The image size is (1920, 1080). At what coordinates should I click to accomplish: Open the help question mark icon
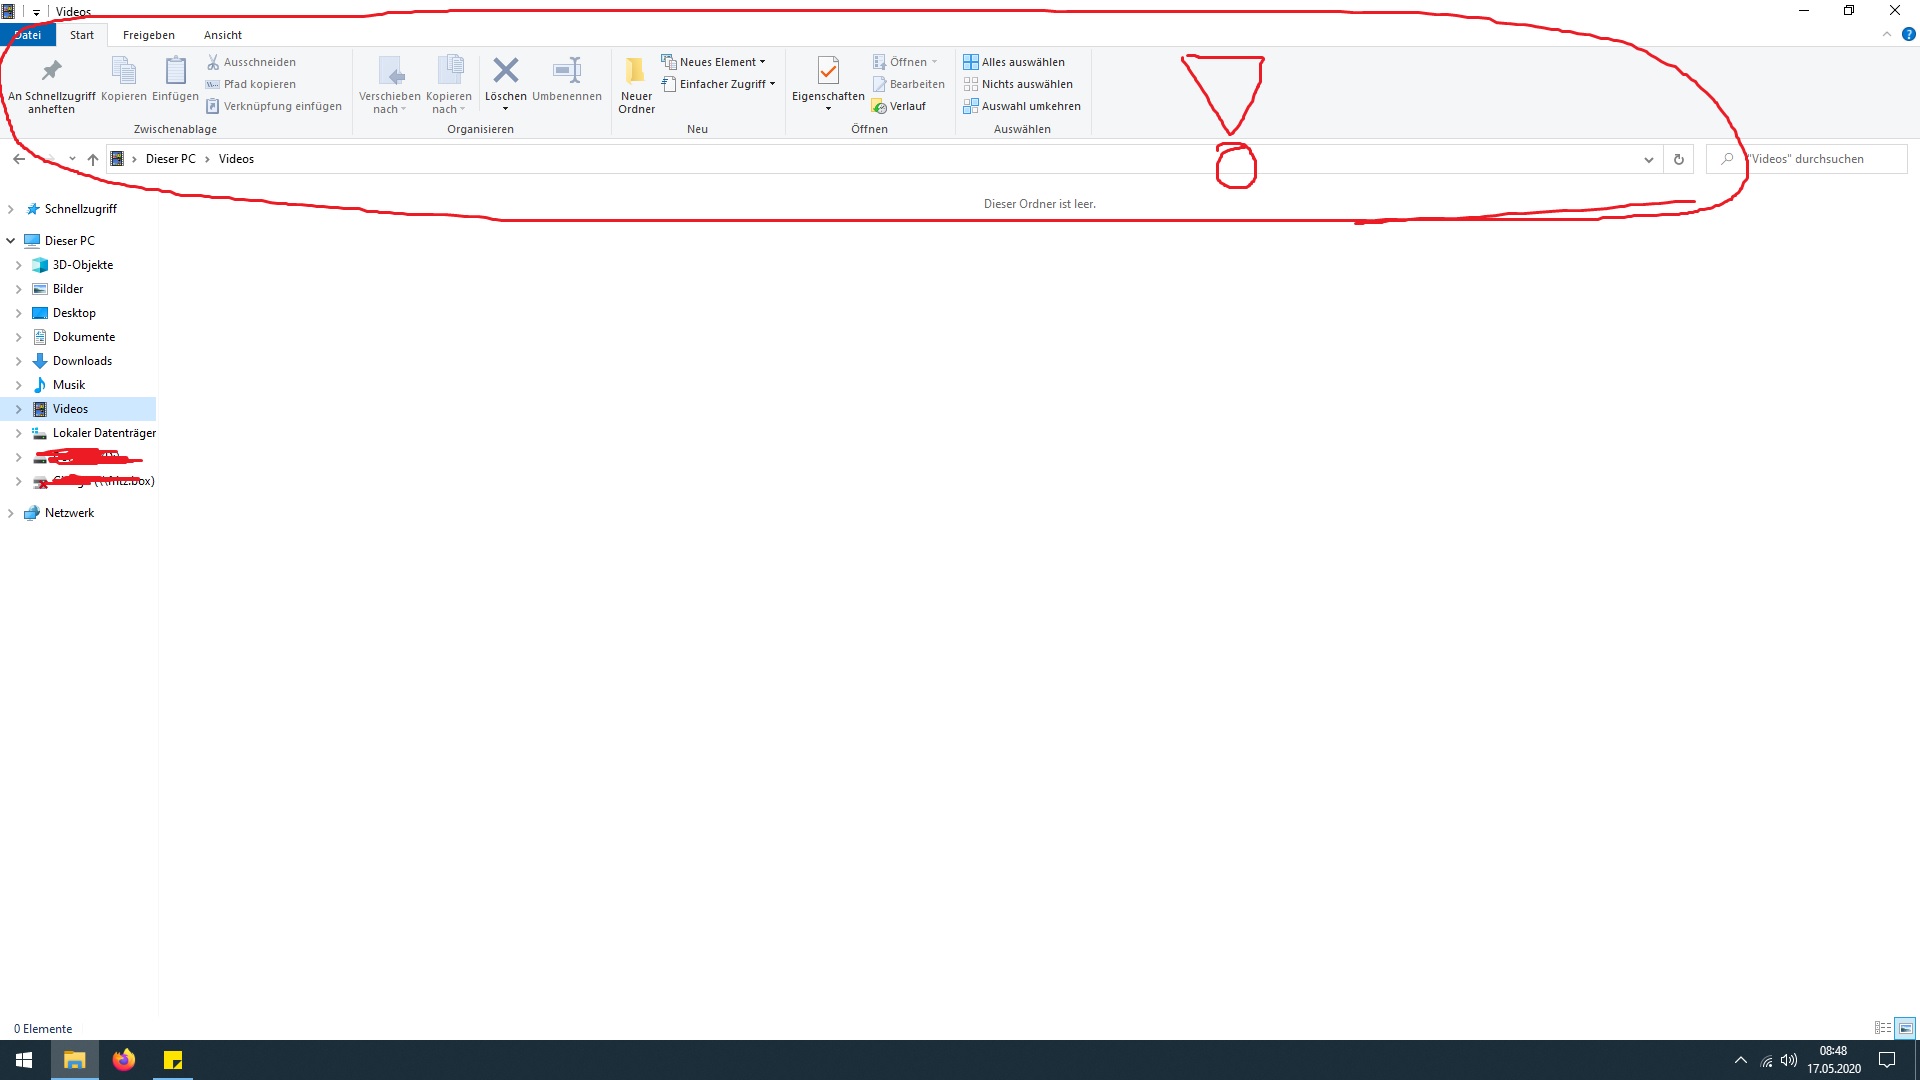point(1908,34)
